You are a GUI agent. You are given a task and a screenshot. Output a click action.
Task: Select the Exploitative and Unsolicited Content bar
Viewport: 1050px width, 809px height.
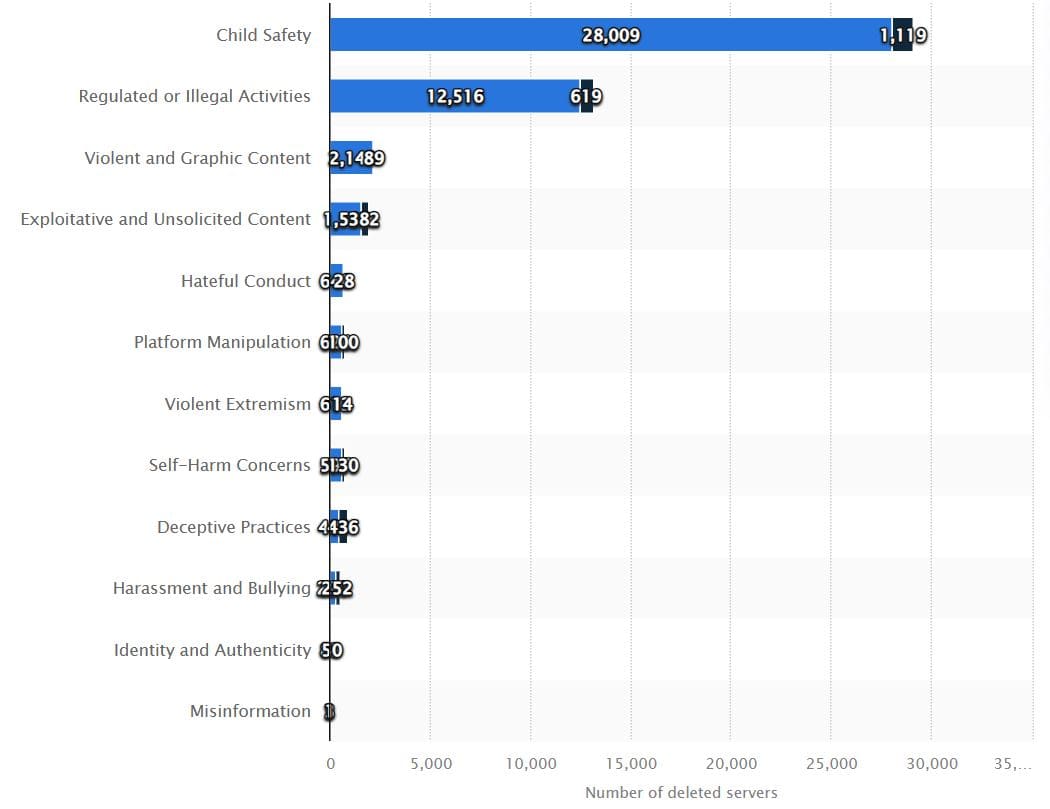pyautogui.click(x=345, y=219)
